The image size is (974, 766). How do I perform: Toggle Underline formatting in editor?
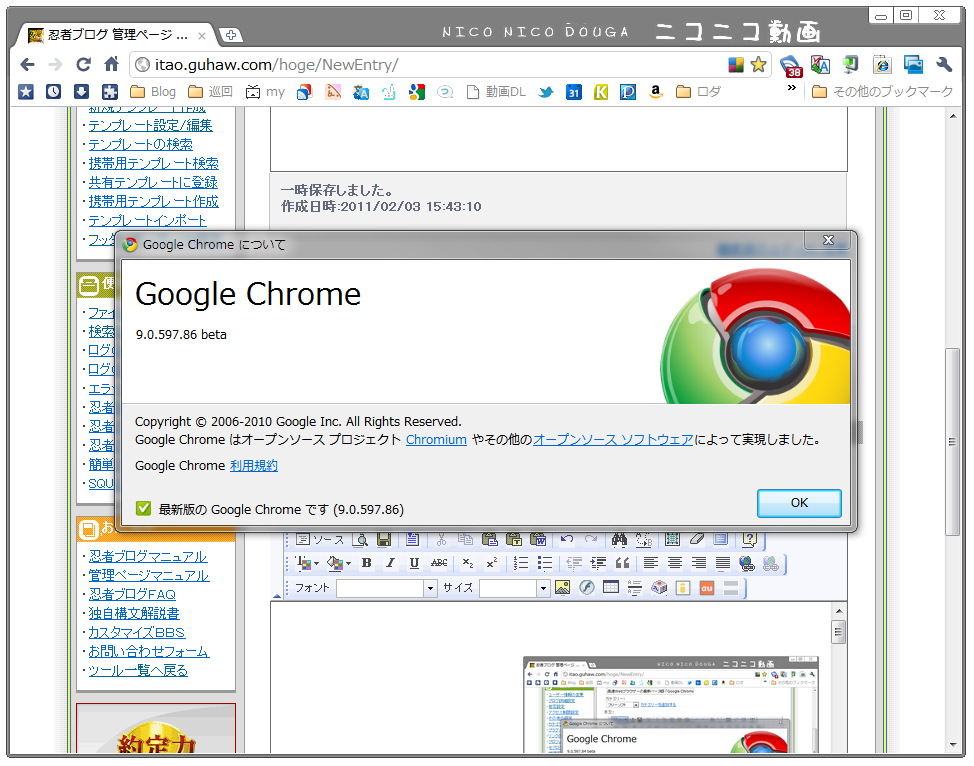(414, 563)
